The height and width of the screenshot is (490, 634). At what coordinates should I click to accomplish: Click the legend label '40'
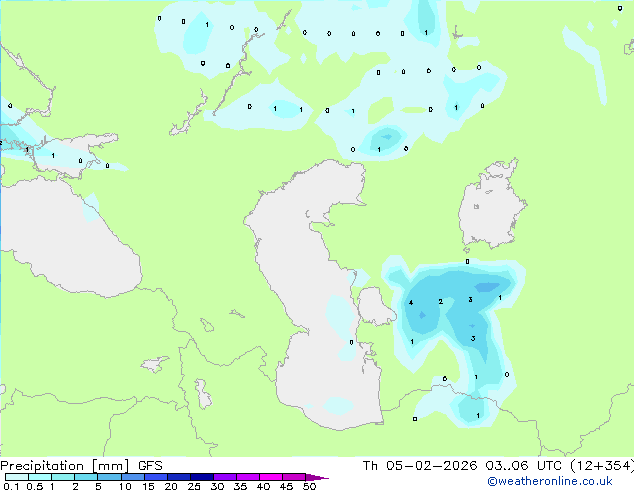coord(263,486)
